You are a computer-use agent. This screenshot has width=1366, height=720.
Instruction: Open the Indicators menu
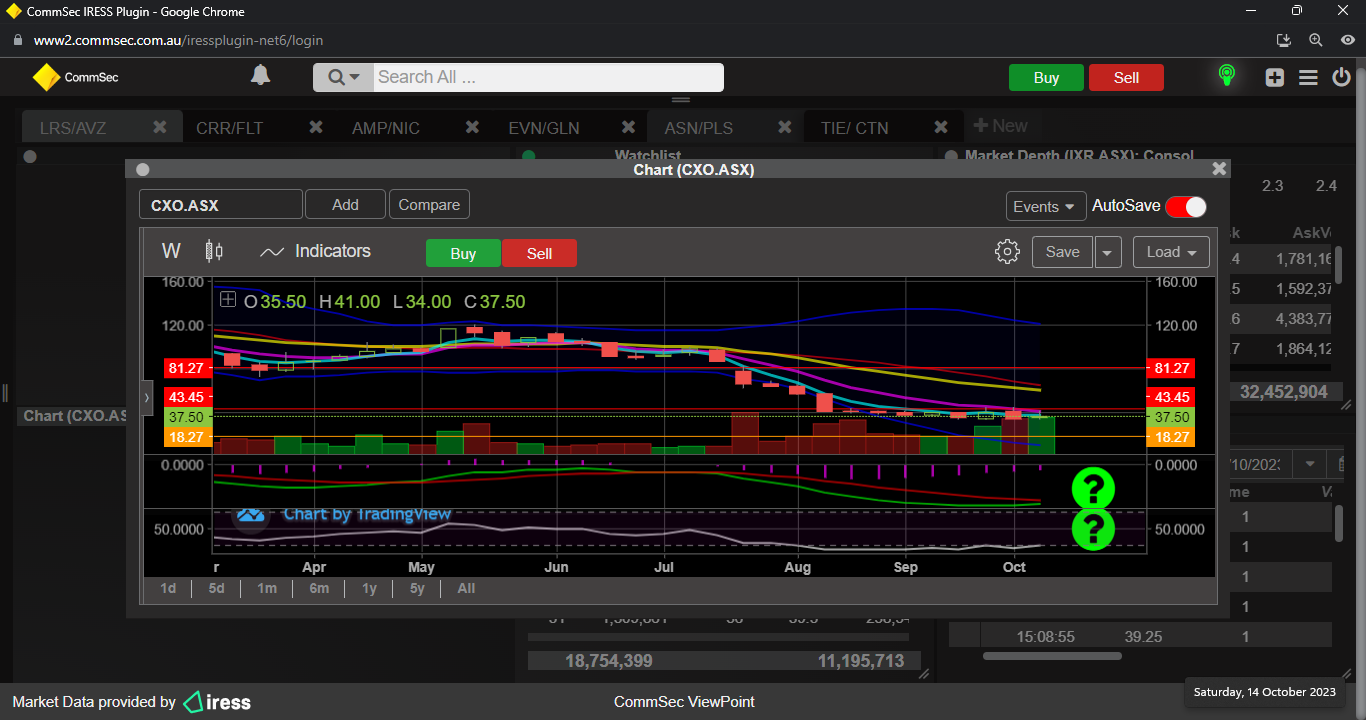(314, 252)
